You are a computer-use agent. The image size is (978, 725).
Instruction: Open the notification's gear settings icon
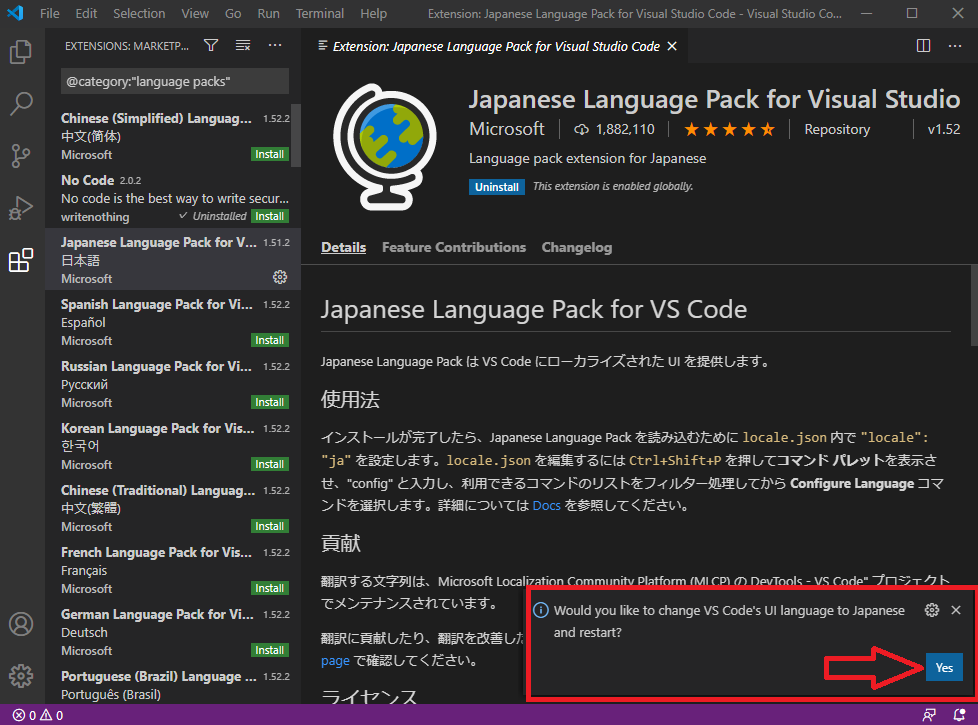(x=932, y=610)
